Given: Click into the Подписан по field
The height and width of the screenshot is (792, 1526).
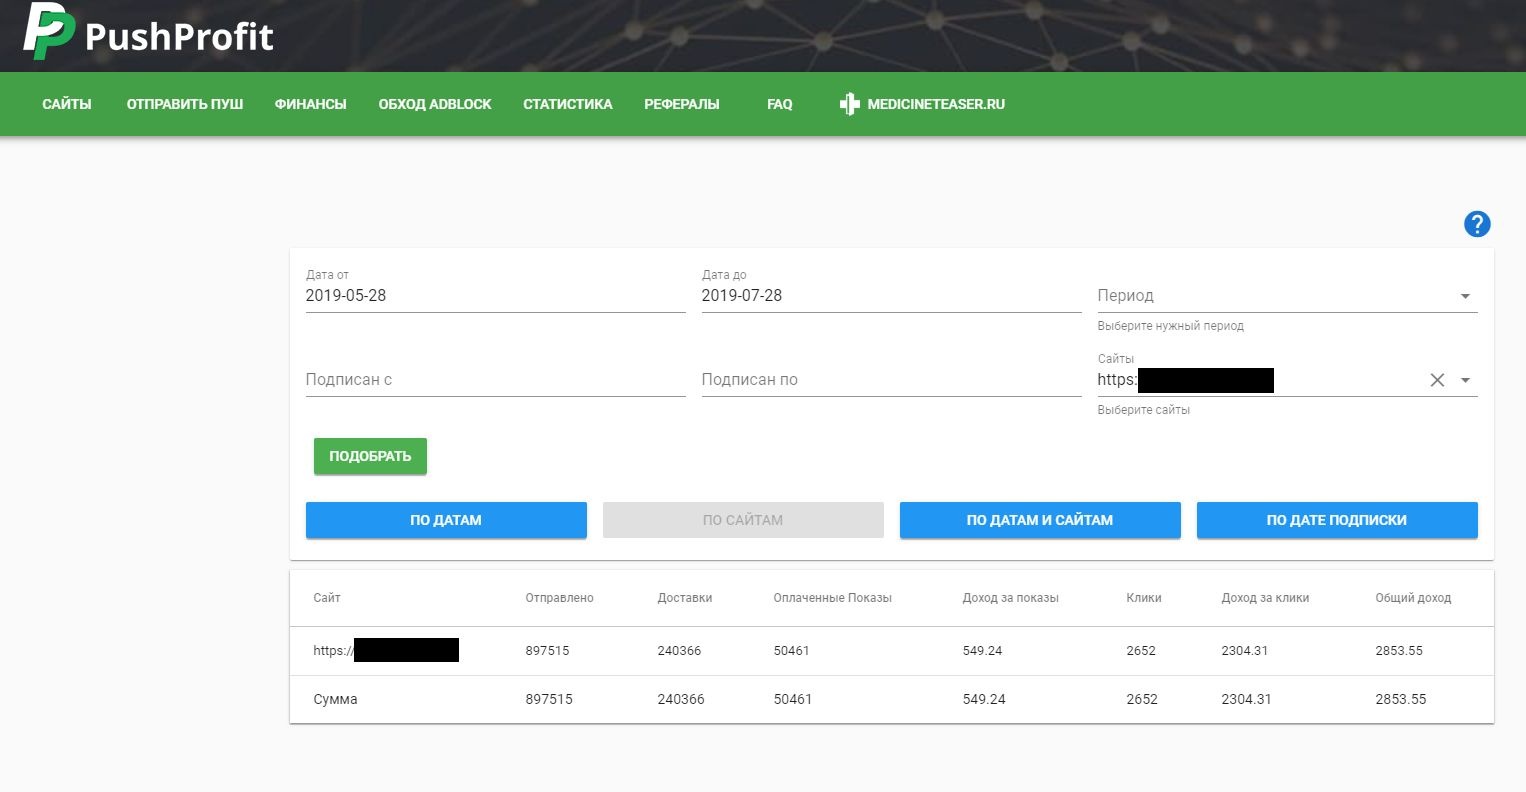Looking at the screenshot, I should (892, 380).
